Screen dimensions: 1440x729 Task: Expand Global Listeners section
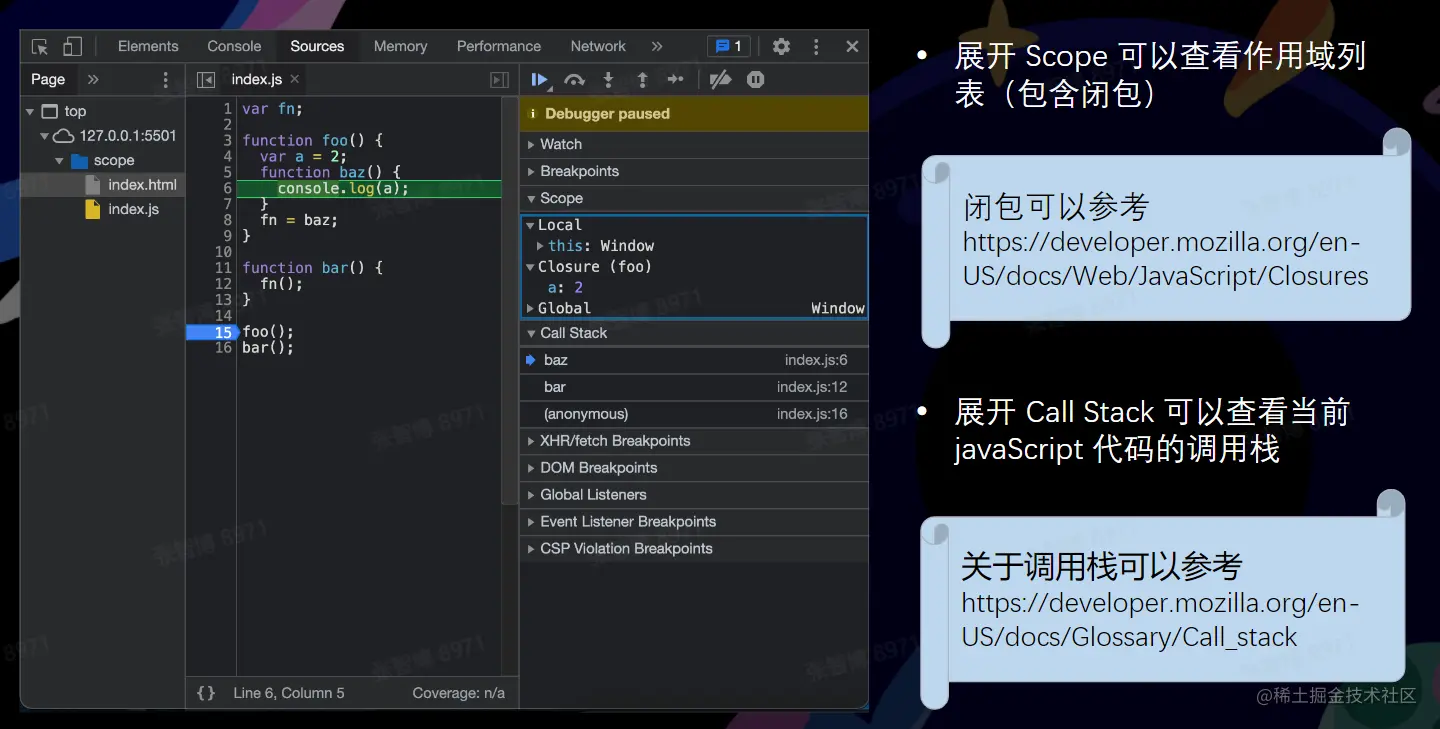click(694, 495)
